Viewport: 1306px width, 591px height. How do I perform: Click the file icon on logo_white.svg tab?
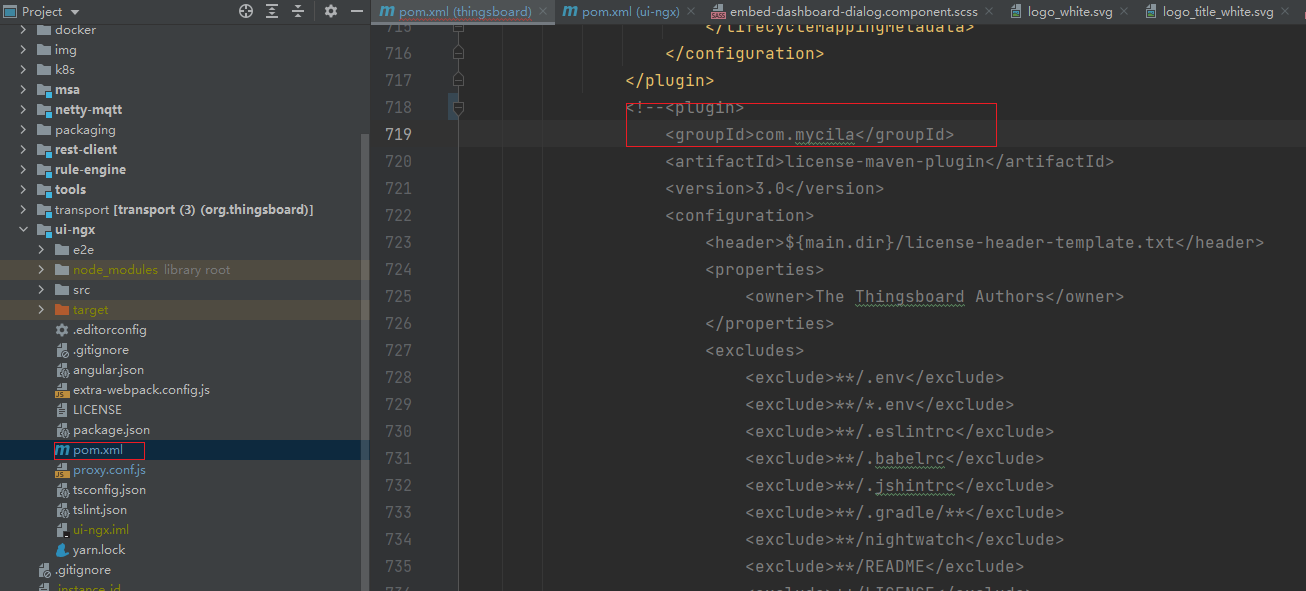pos(1017,12)
